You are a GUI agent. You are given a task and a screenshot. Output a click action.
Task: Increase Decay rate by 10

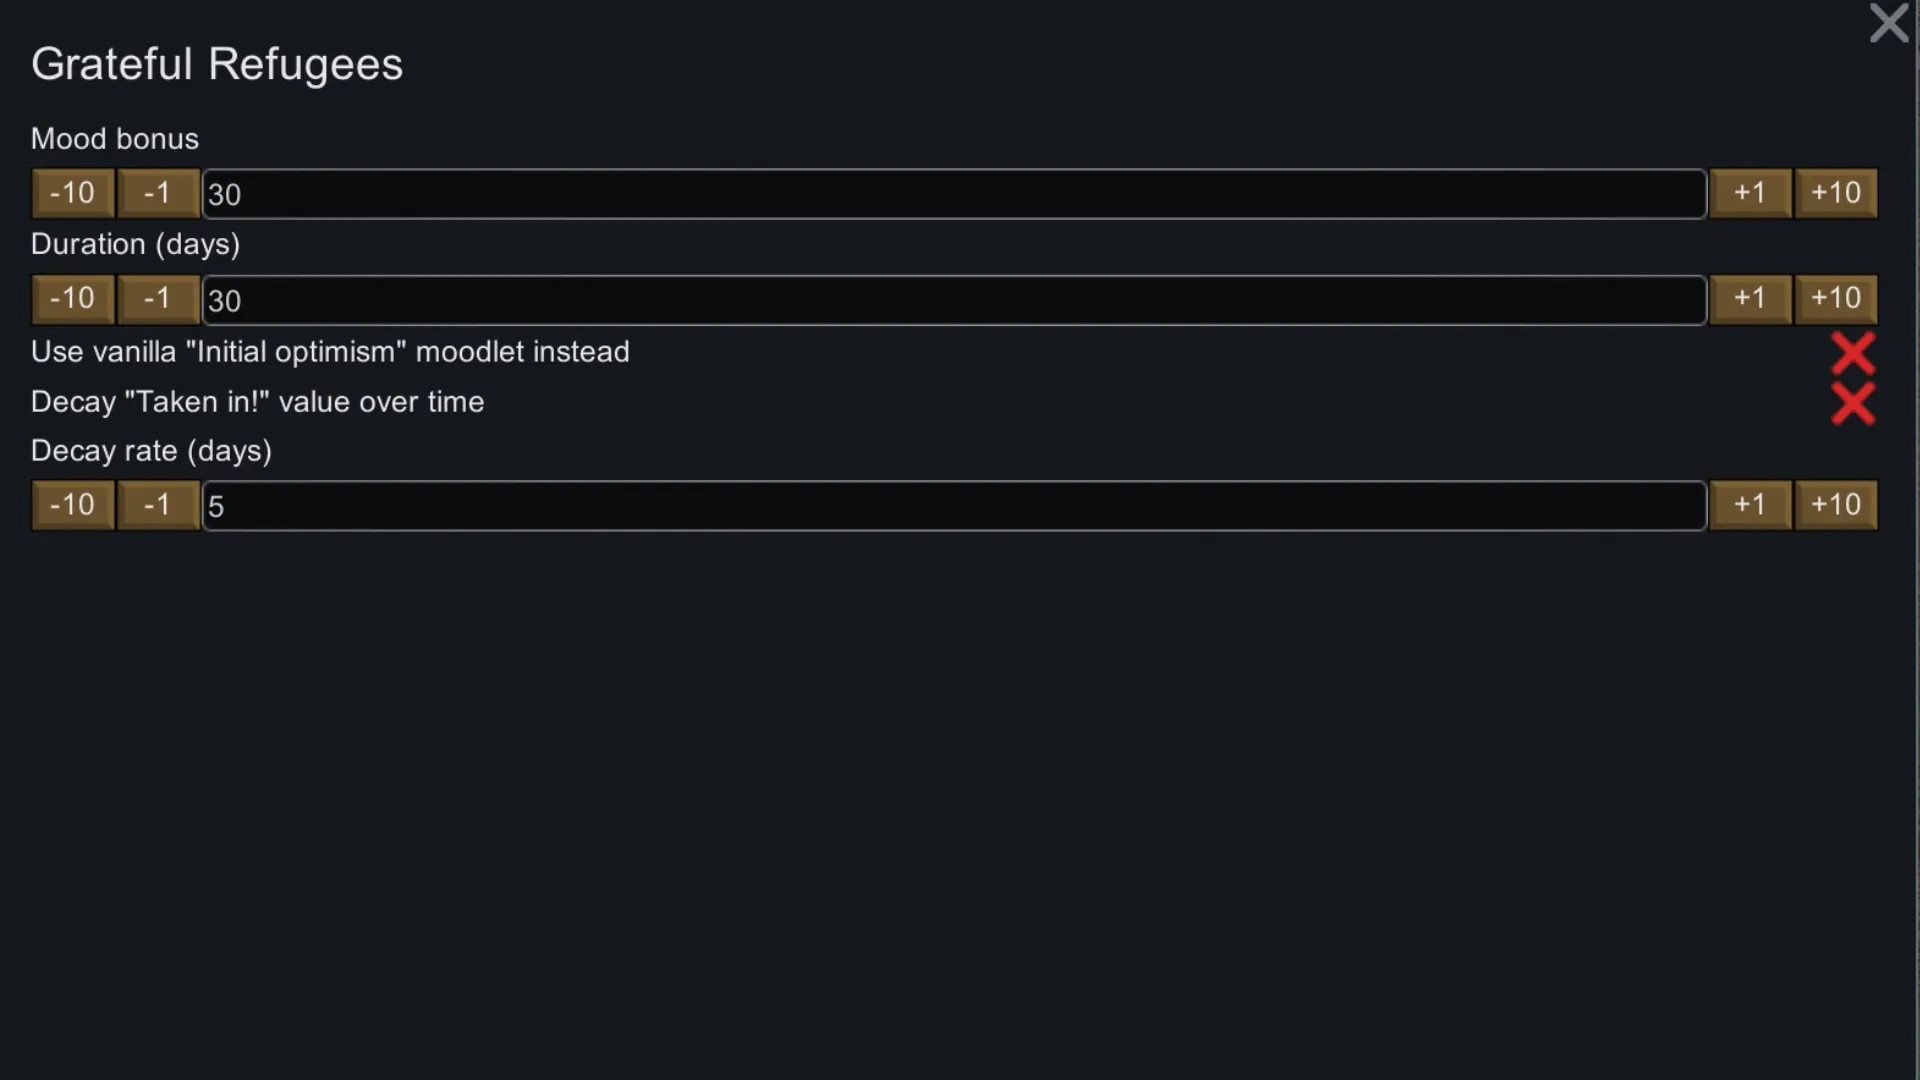[1836, 505]
